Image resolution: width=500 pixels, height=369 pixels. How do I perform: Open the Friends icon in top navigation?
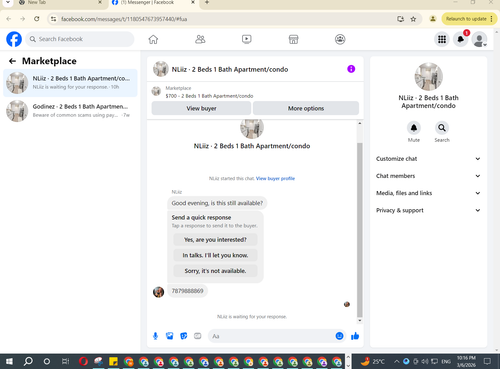click(x=200, y=39)
